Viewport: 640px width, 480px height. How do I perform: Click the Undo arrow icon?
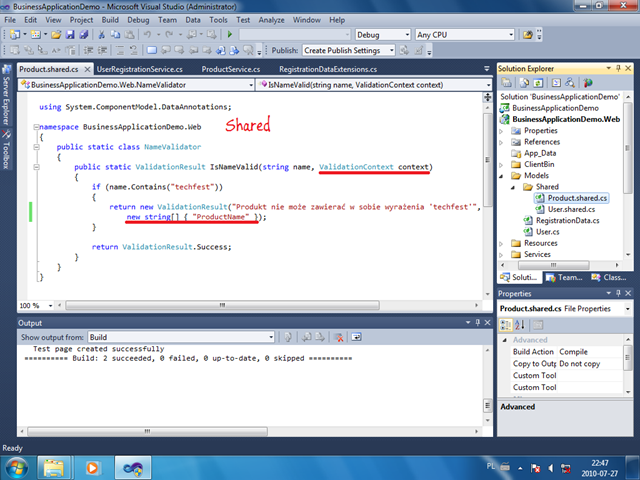147,35
